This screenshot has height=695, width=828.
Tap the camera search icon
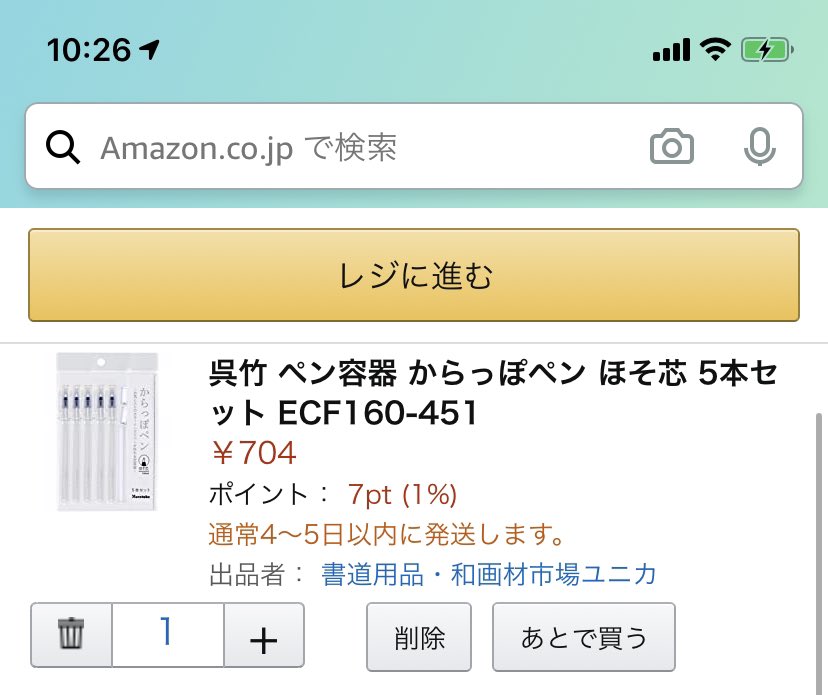pyautogui.click(x=671, y=146)
